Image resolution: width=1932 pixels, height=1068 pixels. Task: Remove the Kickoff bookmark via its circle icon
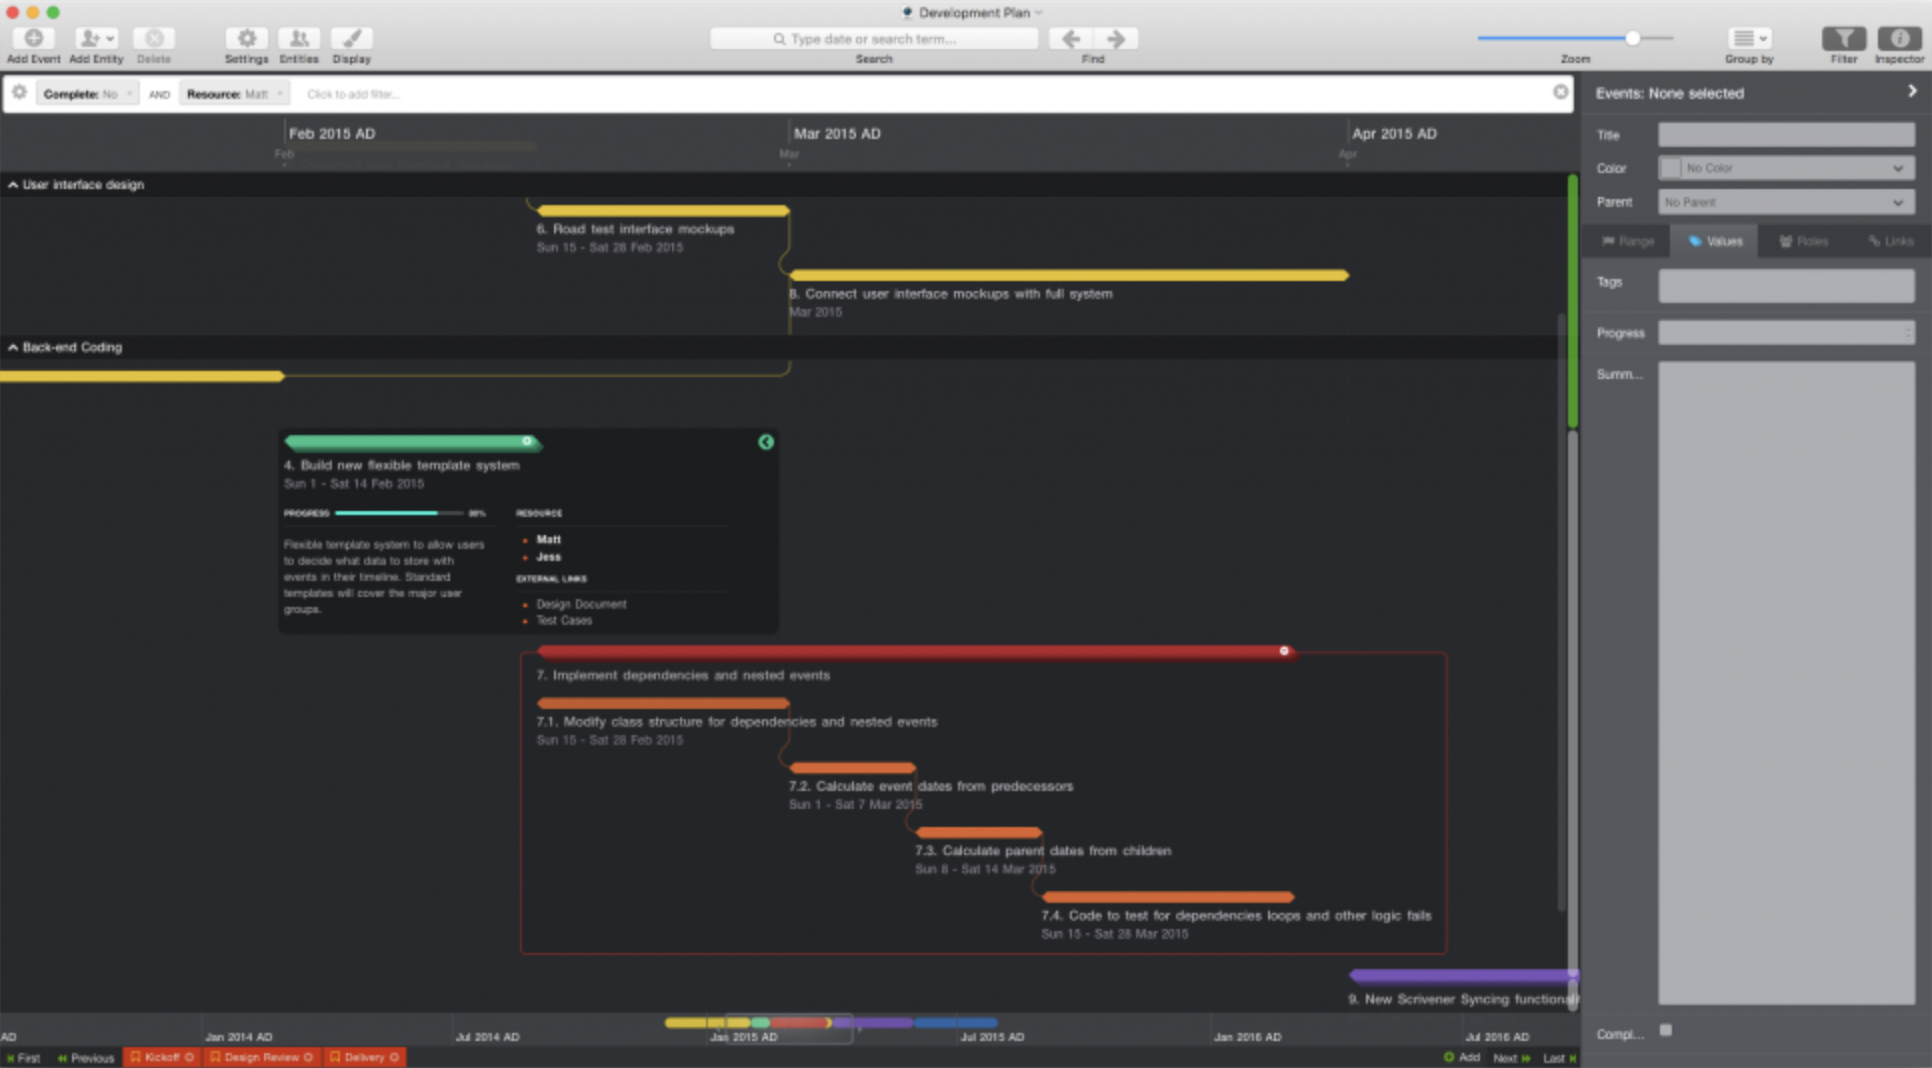click(x=189, y=1057)
